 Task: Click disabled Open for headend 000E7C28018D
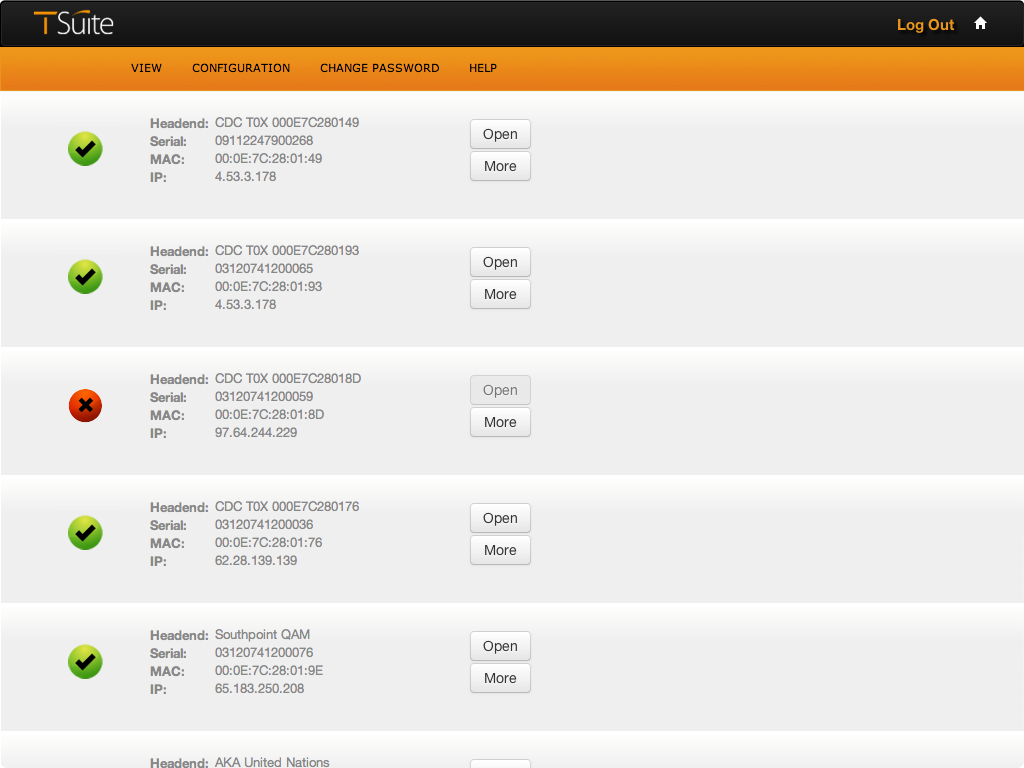[500, 390]
